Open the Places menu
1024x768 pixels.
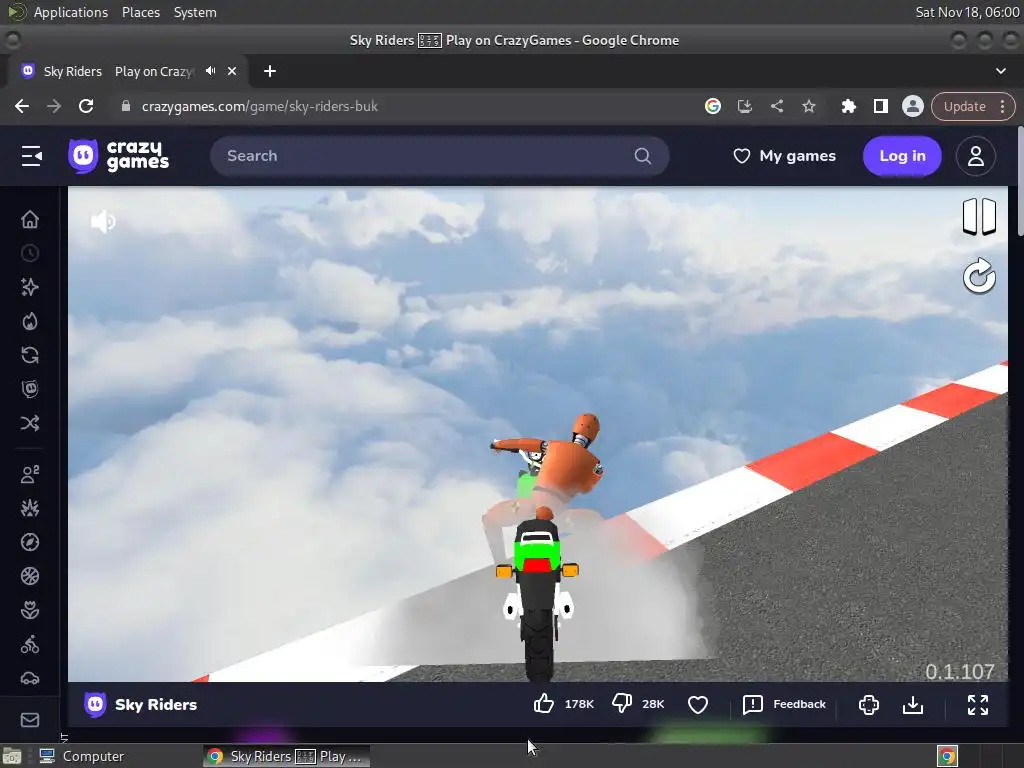point(140,12)
